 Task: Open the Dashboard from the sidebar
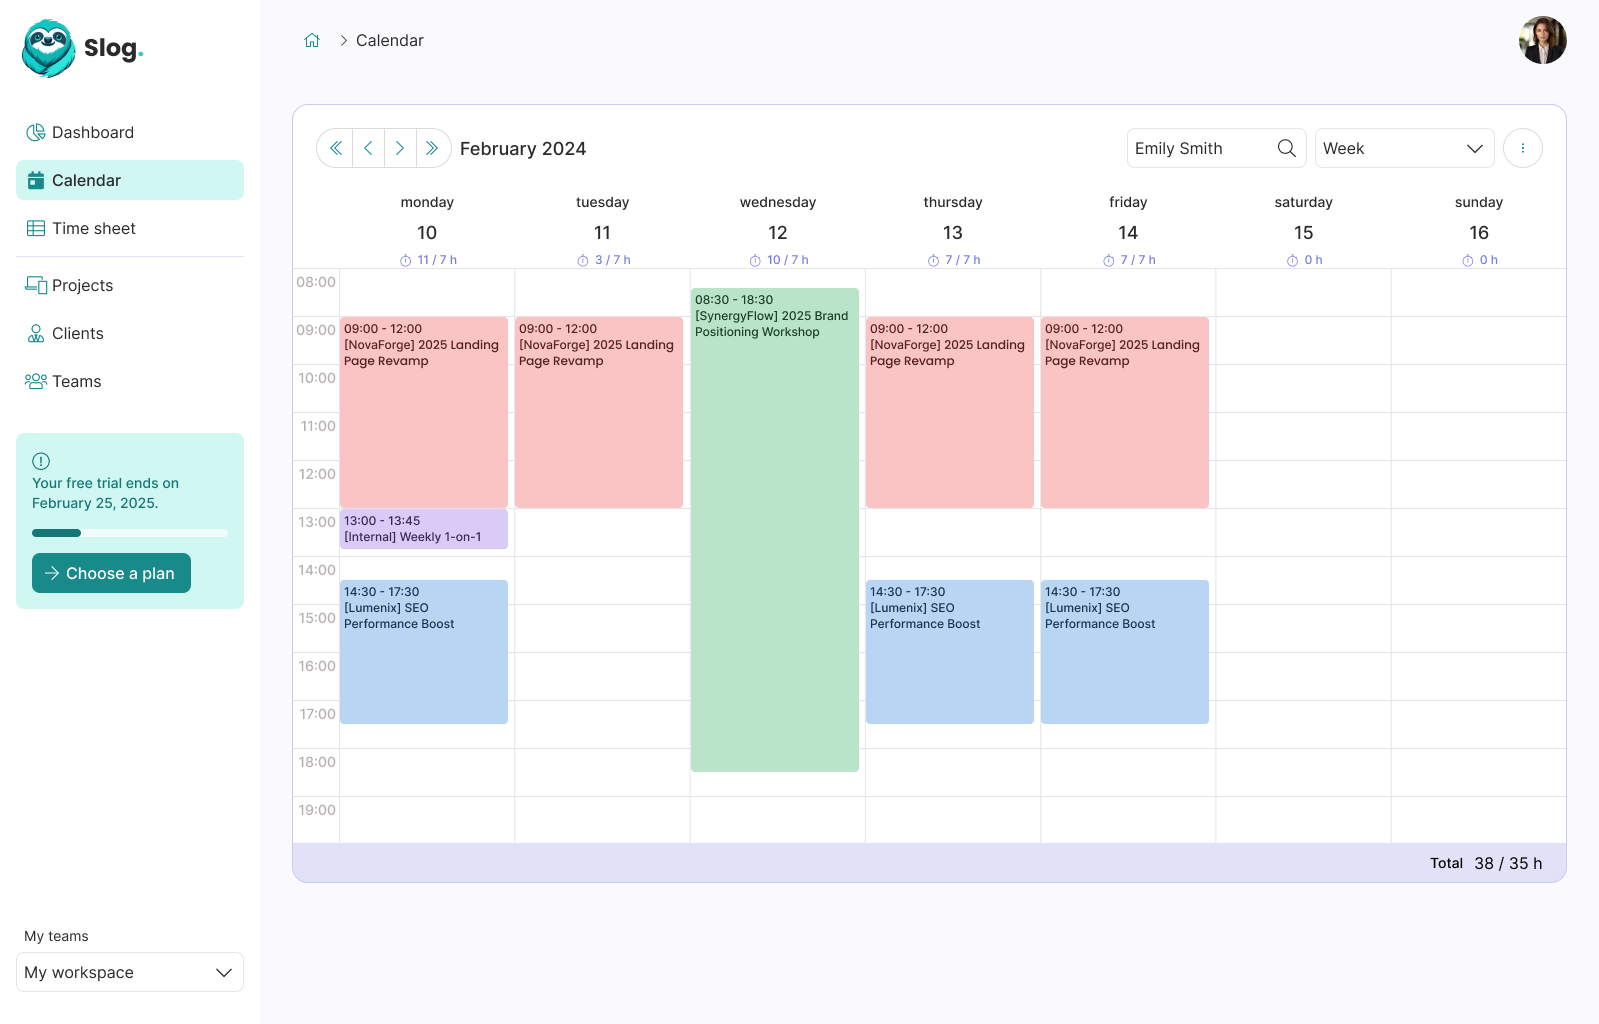click(93, 132)
